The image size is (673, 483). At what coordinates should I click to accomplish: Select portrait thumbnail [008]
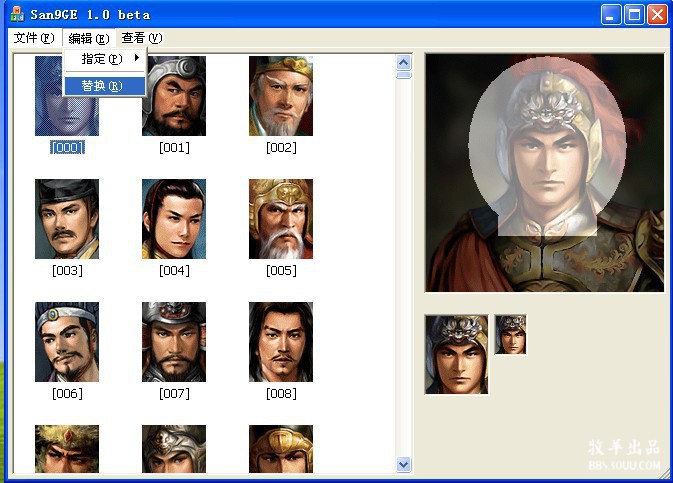click(x=281, y=342)
